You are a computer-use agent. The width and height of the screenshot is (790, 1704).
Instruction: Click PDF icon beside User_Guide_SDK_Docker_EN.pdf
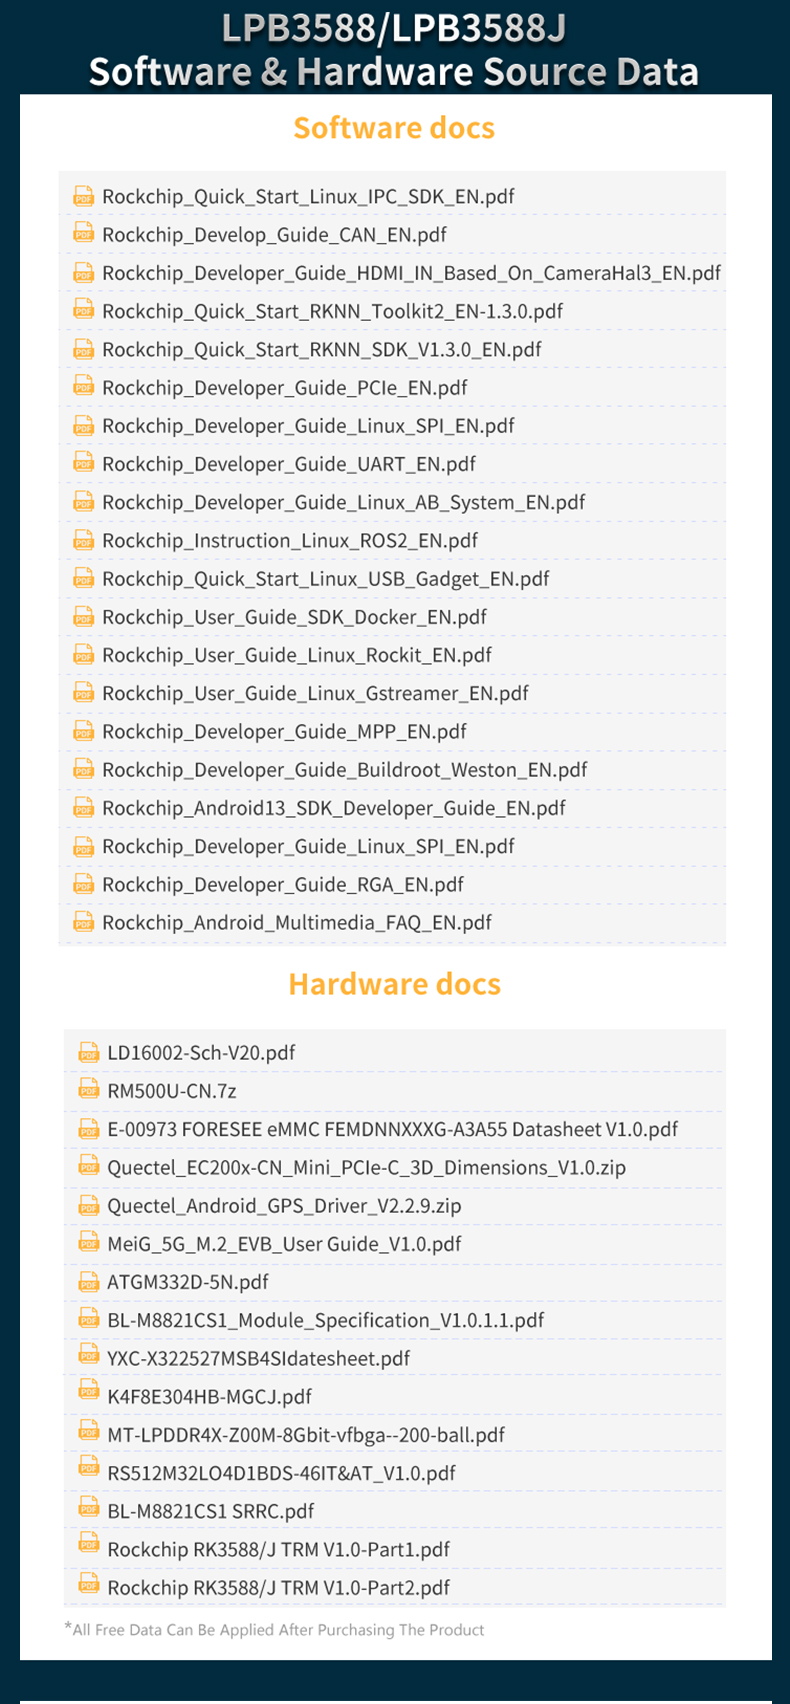point(83,616)
